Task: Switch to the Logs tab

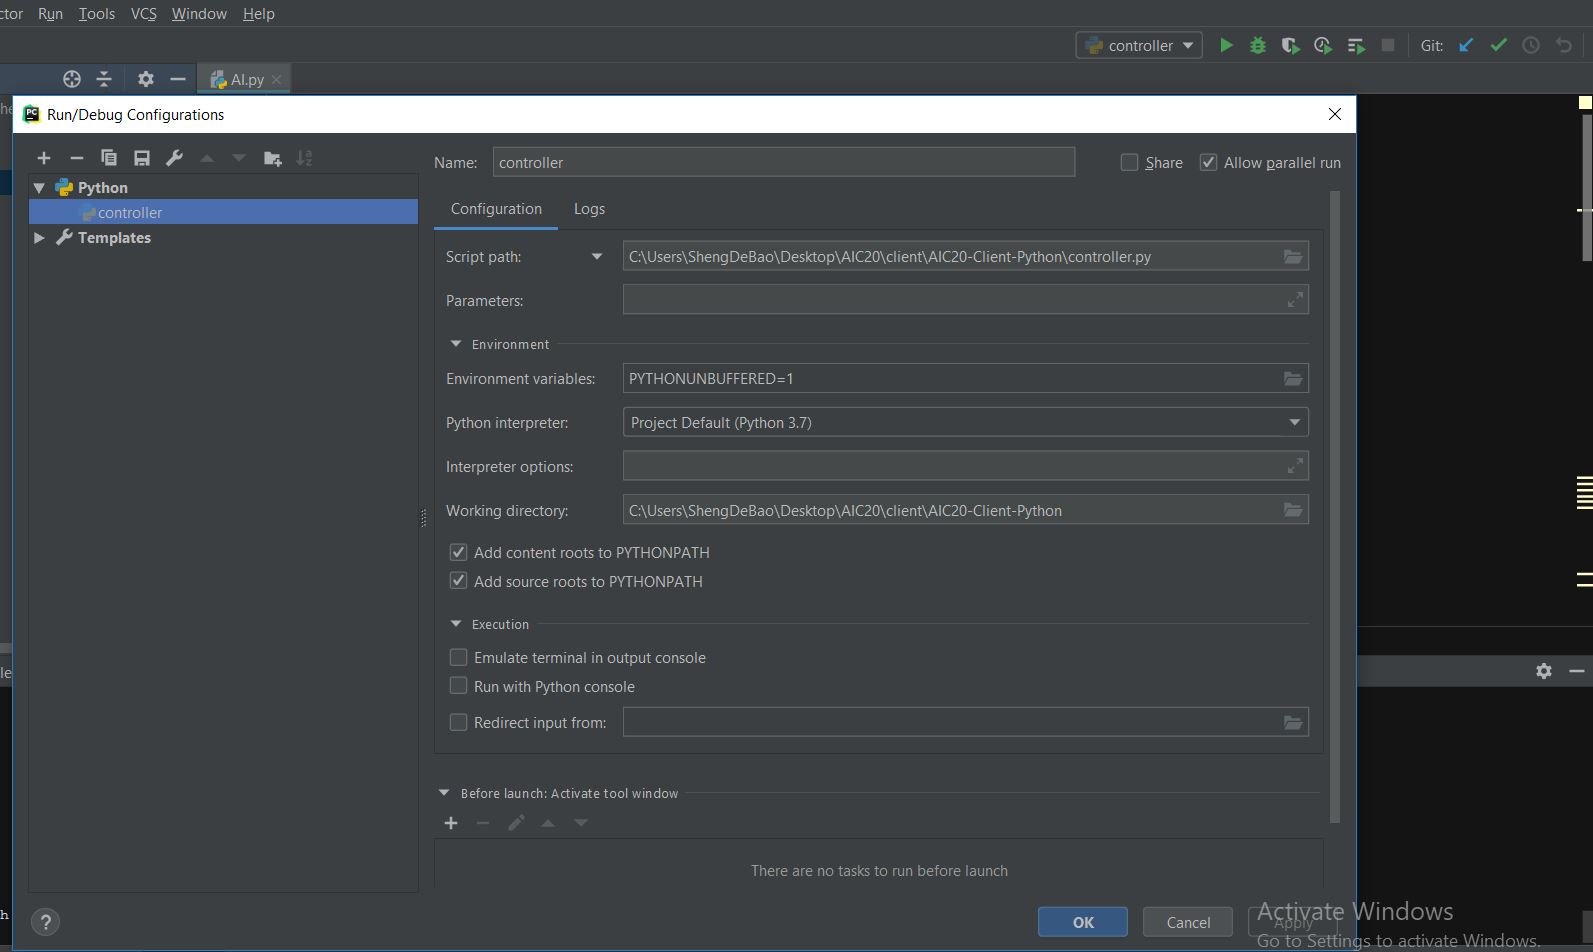Action: [x=589, y=209]
